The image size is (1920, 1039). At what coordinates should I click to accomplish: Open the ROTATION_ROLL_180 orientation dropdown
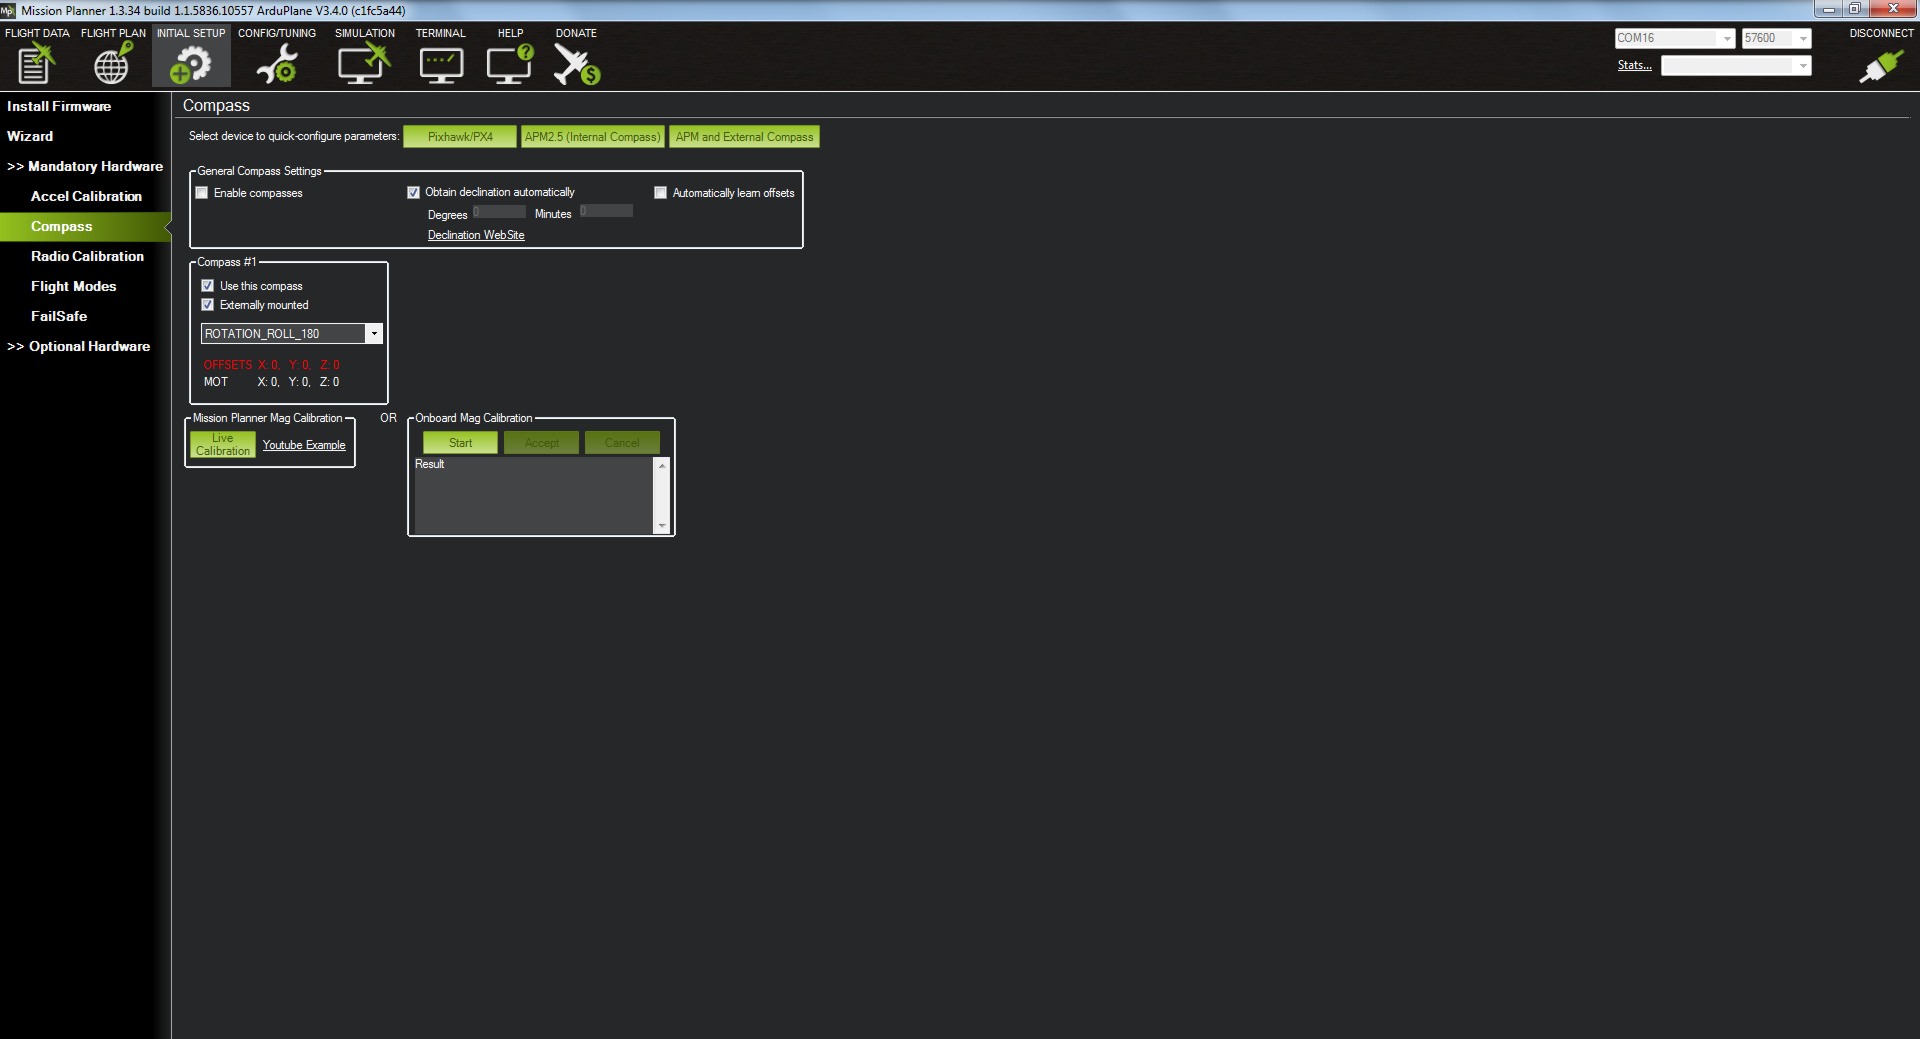point(374,334)
